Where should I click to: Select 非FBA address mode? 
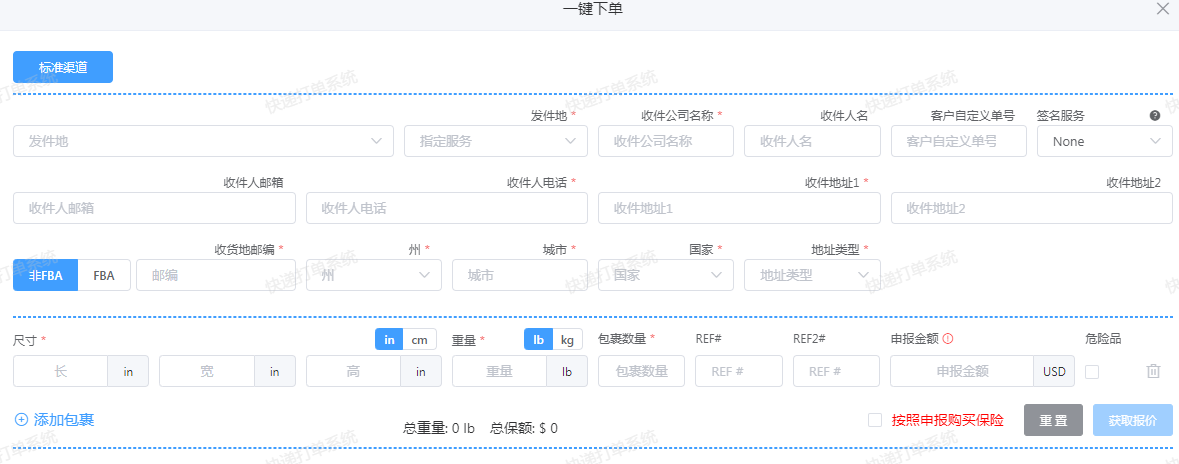[x=45, y=275]
